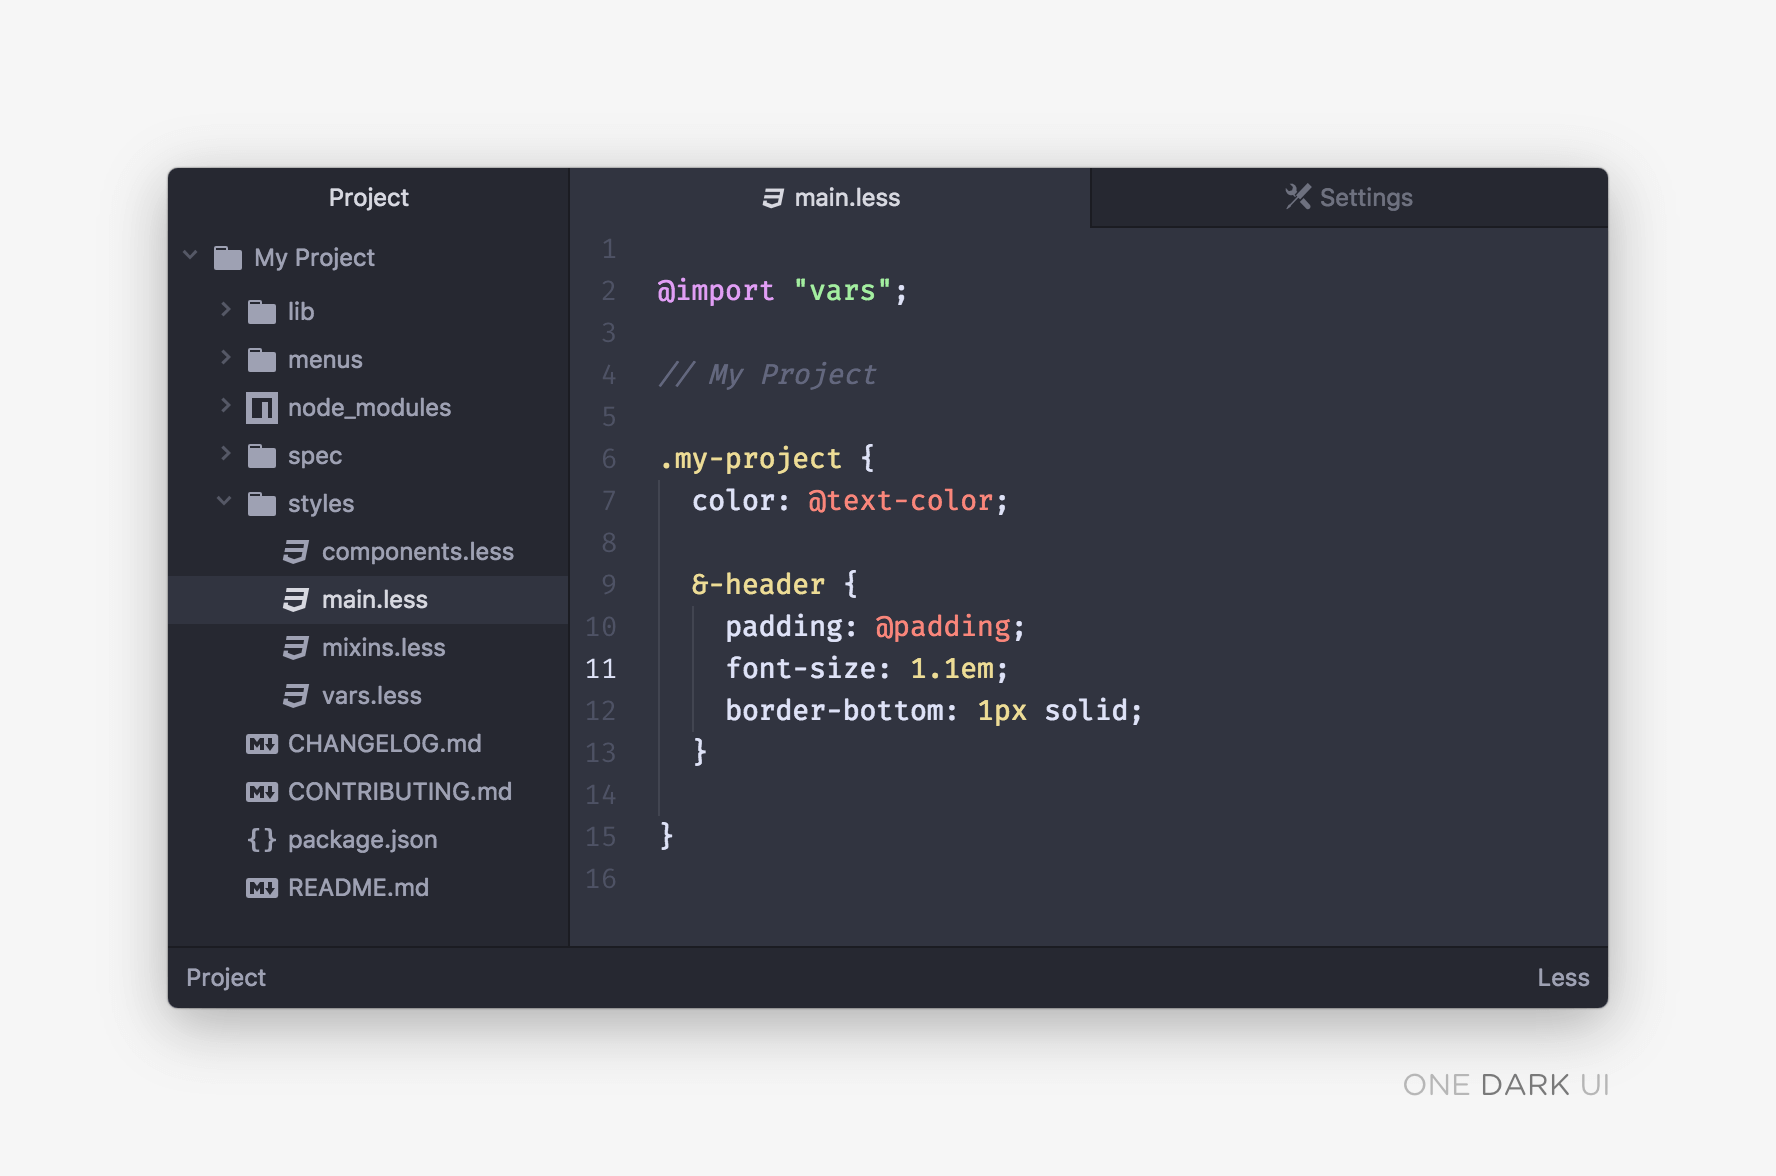Click the components.less CSS file icon

click(x=296, y=552)
